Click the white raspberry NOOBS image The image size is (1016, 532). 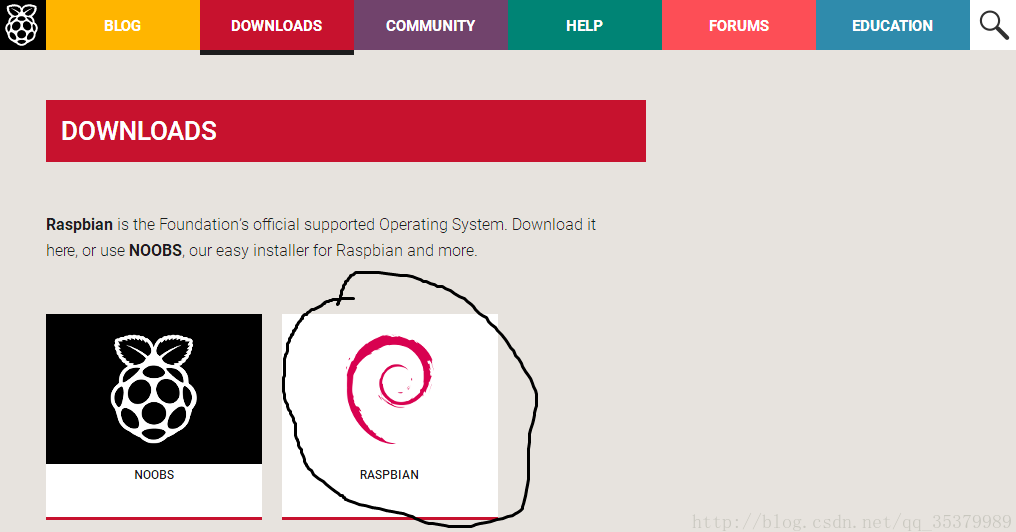[x=154, y=389]
